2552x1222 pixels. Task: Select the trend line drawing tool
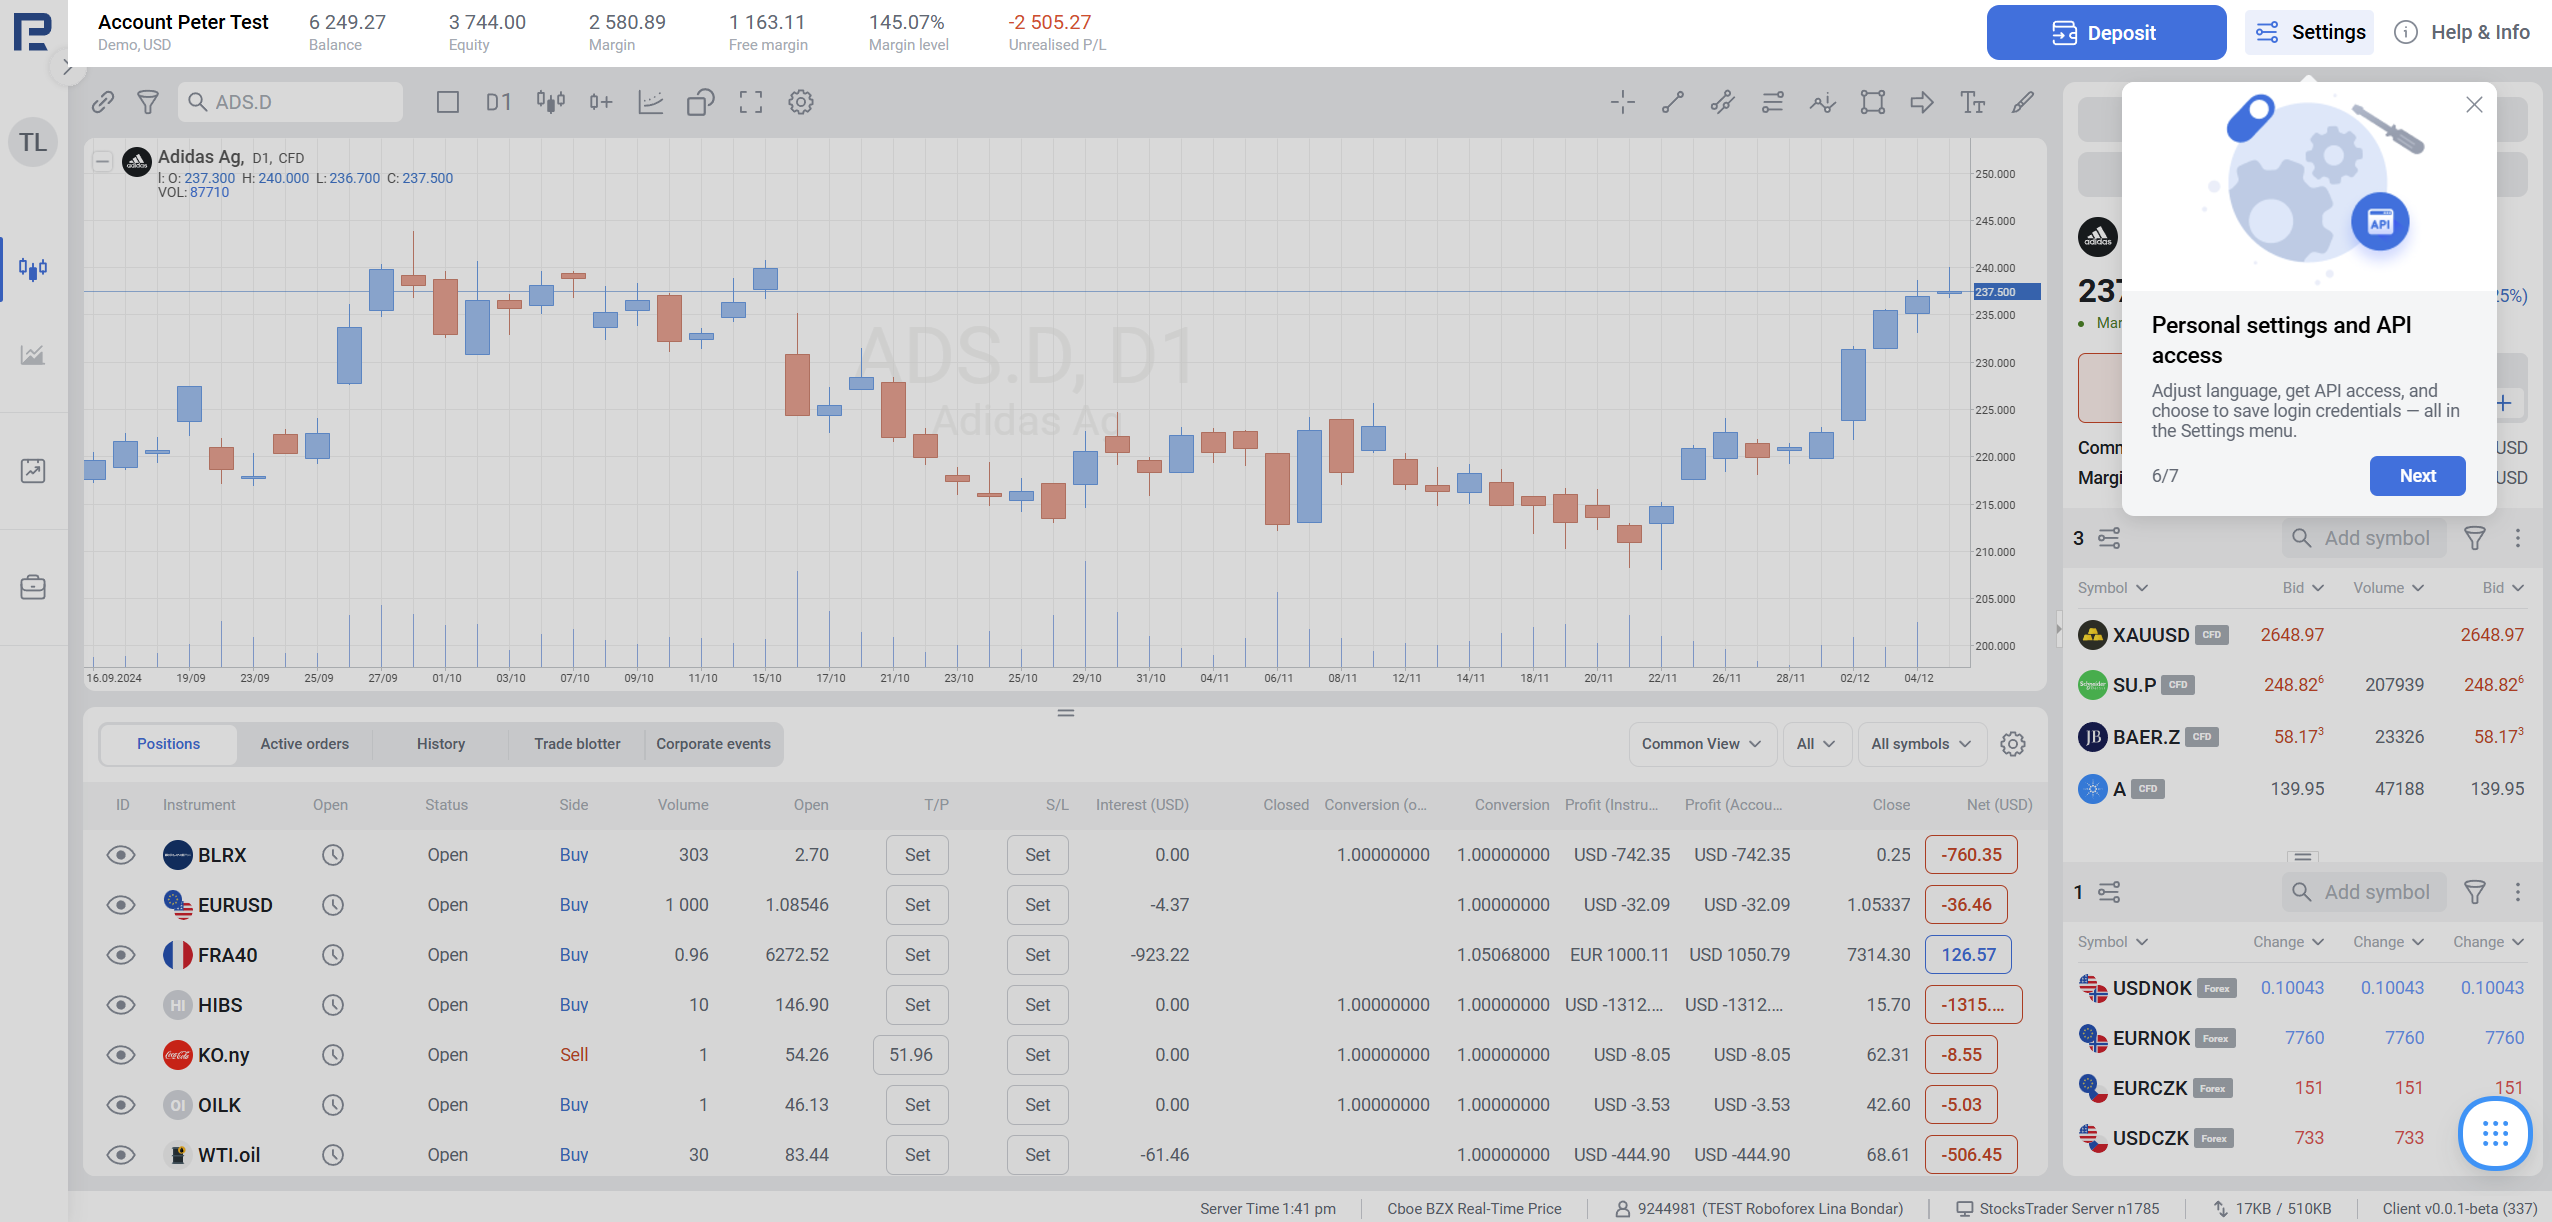click(1672, 102)
